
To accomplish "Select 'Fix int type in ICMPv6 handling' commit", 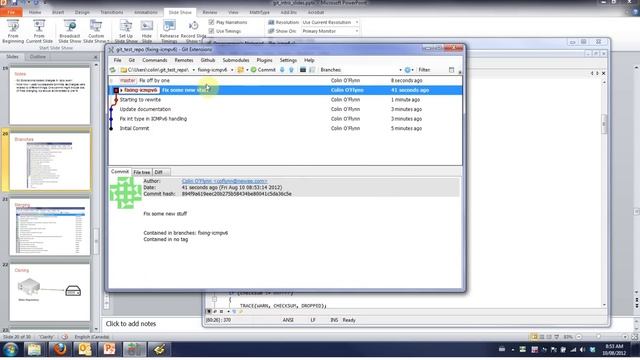I will point(286,119).
